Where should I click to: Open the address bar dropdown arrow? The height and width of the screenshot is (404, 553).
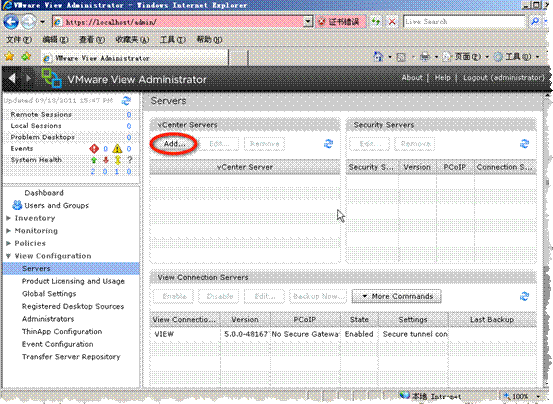[x=308, y=22]
